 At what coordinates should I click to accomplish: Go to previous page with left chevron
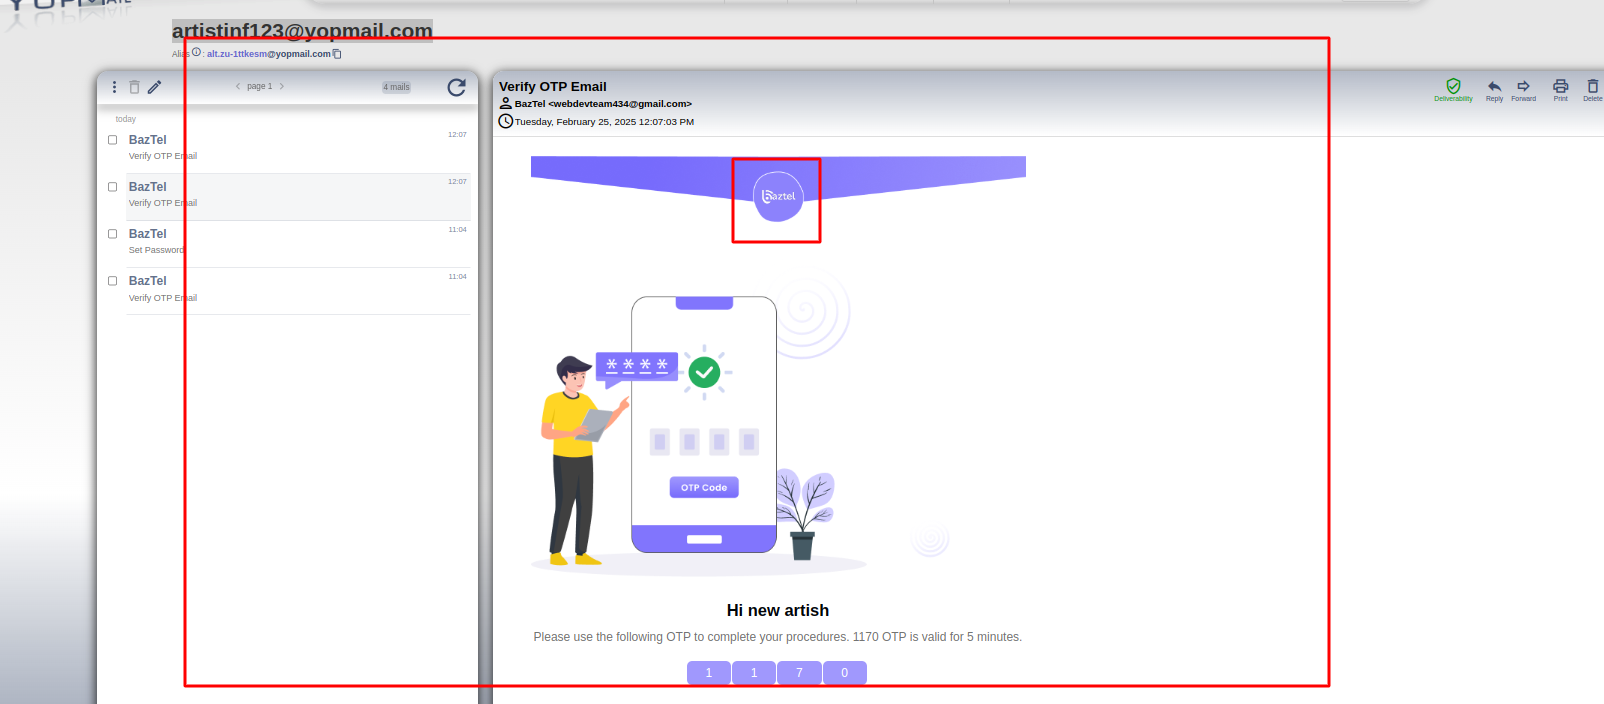pyautogui.click(x=237, y=86)
